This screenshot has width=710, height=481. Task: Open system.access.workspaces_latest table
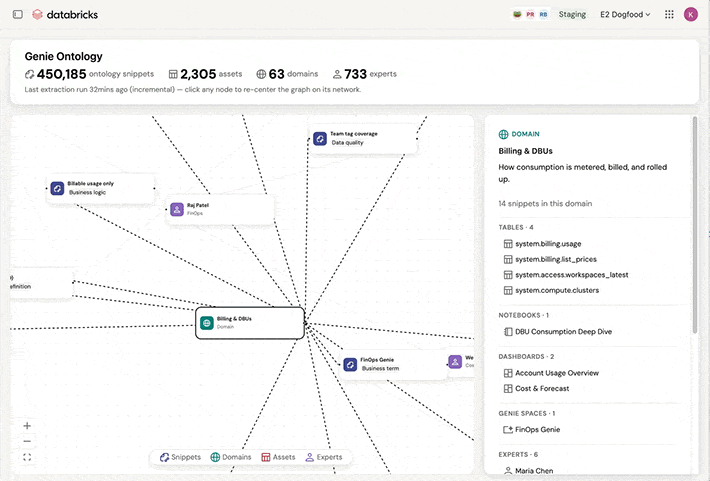click(566, 275)
